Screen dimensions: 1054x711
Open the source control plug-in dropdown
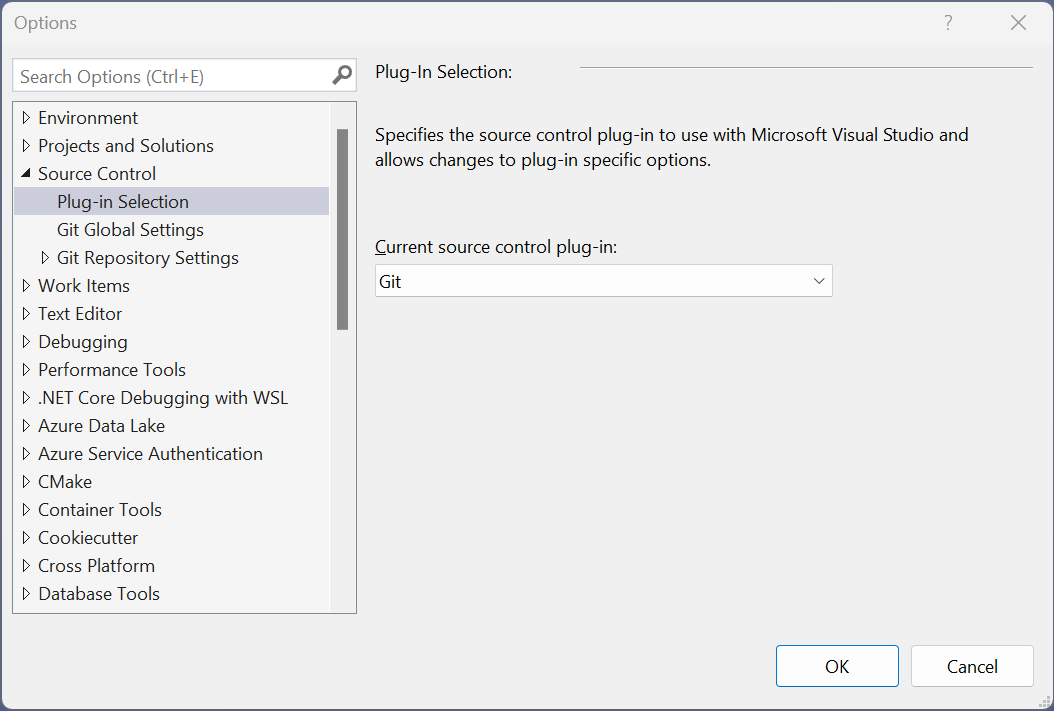click(x=603, y=281)
